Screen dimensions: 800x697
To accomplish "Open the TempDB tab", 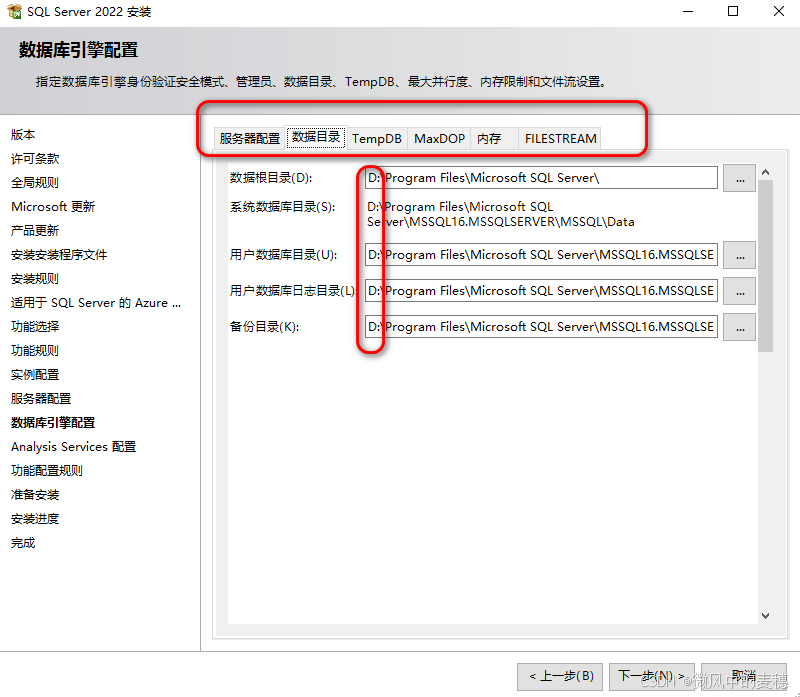I will click(x=377, y=138).
